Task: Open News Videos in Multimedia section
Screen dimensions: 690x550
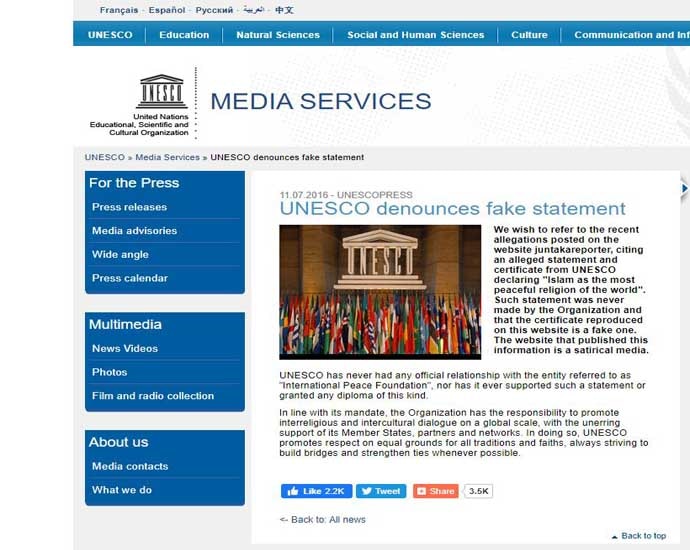Action: pos(125,348)
